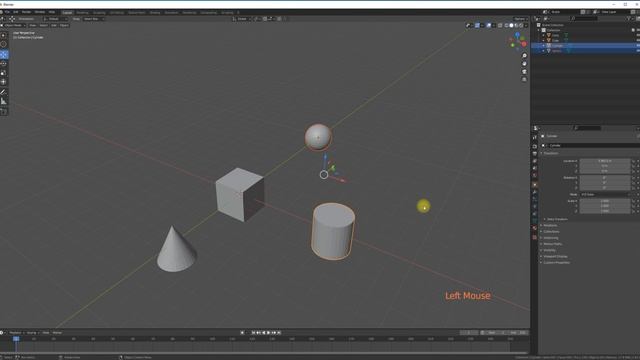Lock the Scale X value

click(633, 201)
